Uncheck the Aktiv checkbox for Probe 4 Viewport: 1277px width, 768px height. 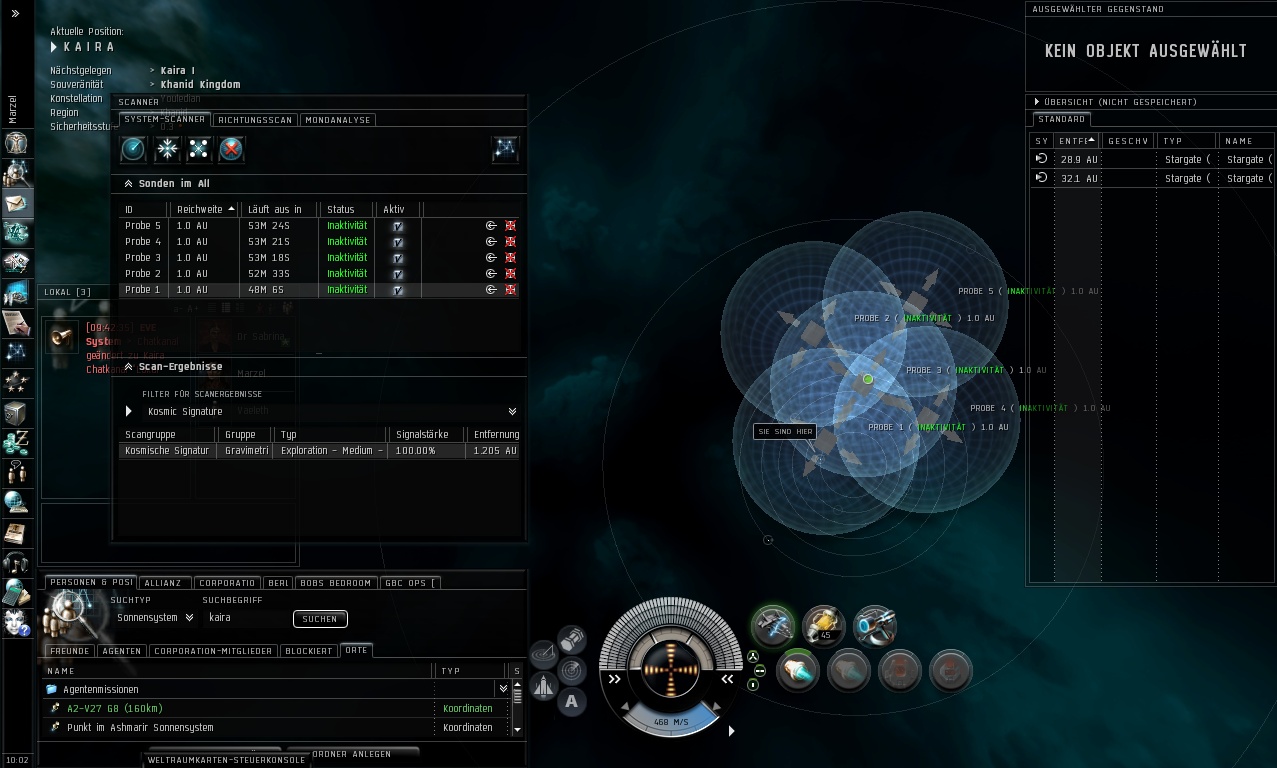pos(398,242)
